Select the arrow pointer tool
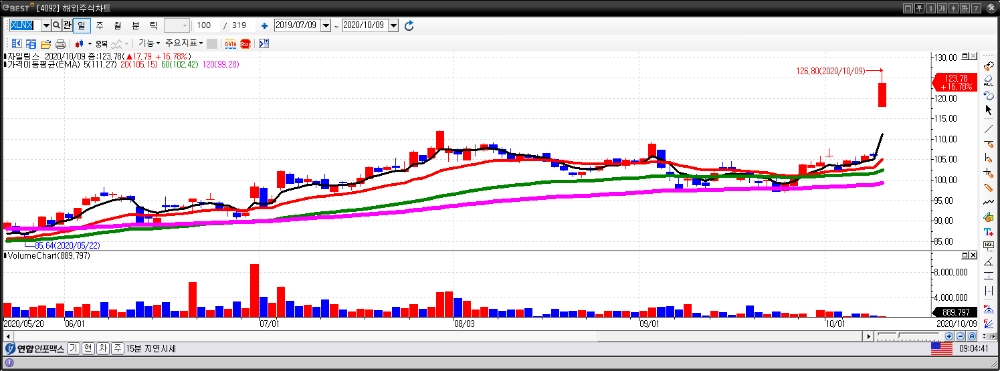 click(989, 110)
